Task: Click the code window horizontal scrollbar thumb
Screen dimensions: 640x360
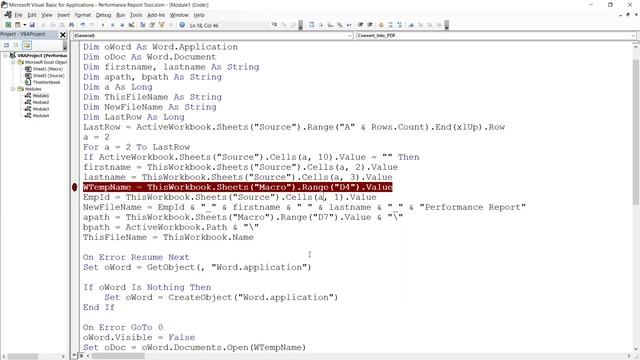Action: point(118,356)
